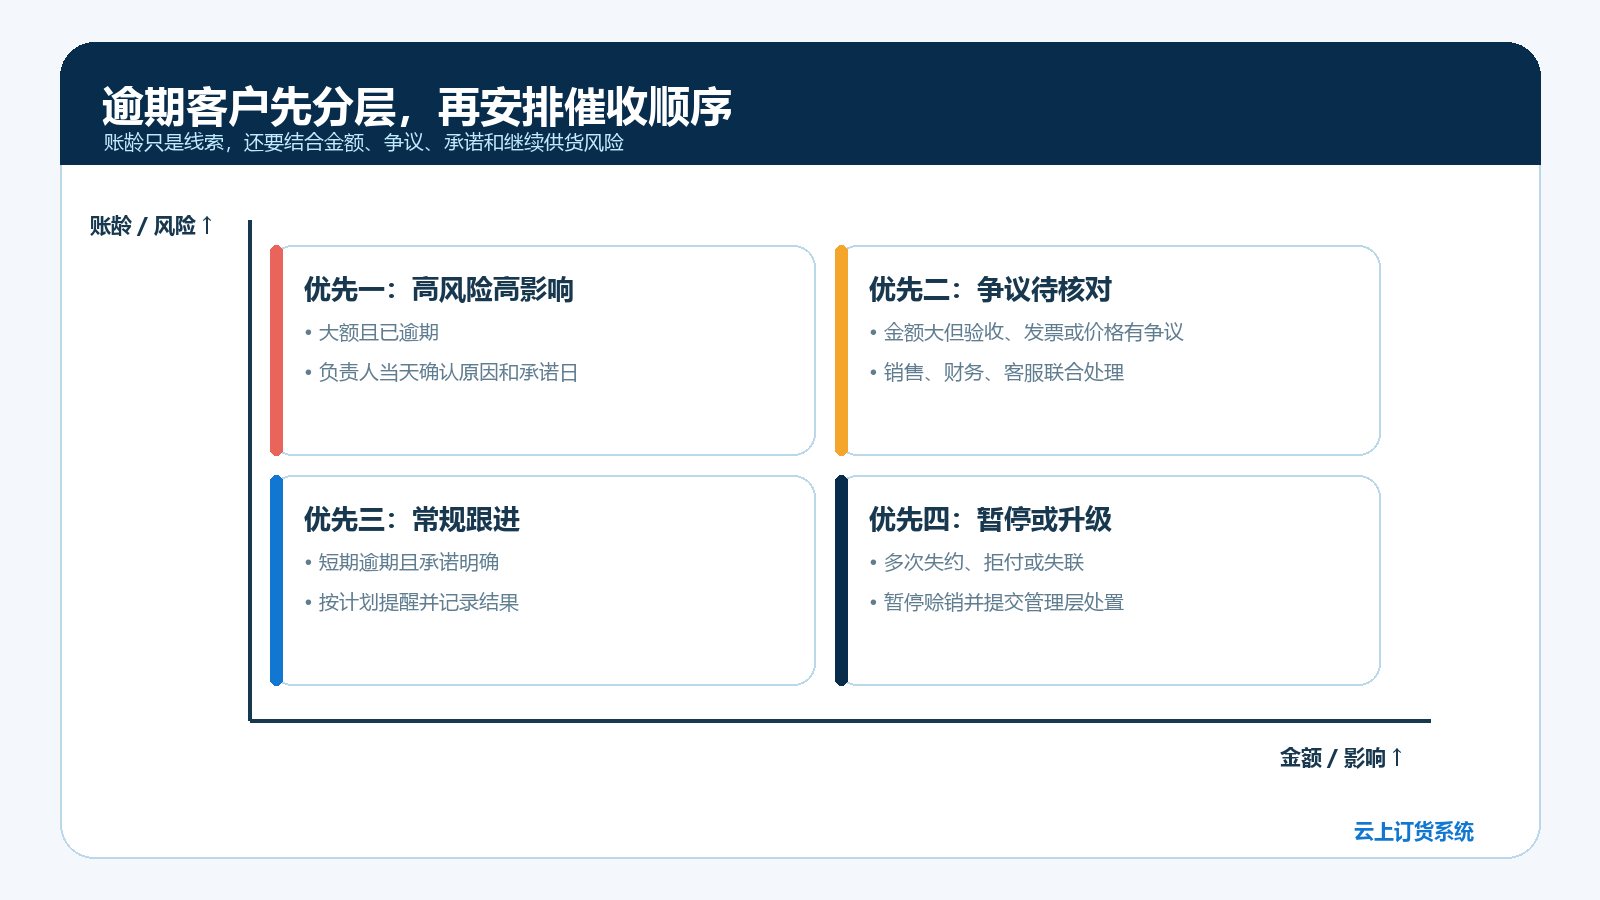The height and width of the screenshot is (900, 1600).
Task: Select the subtitle beginning 账龄只是线索
Action: point(364,143)
